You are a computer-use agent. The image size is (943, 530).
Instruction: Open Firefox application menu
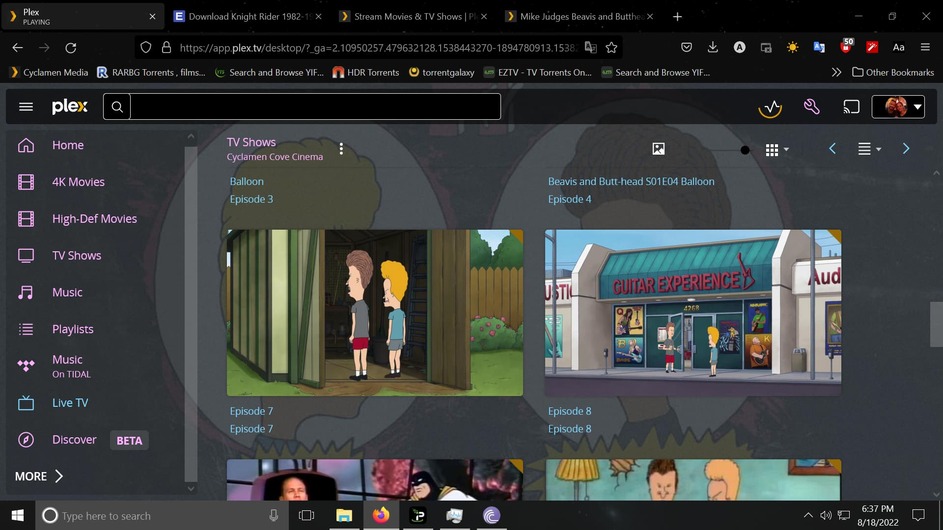(x=925, y=48)
